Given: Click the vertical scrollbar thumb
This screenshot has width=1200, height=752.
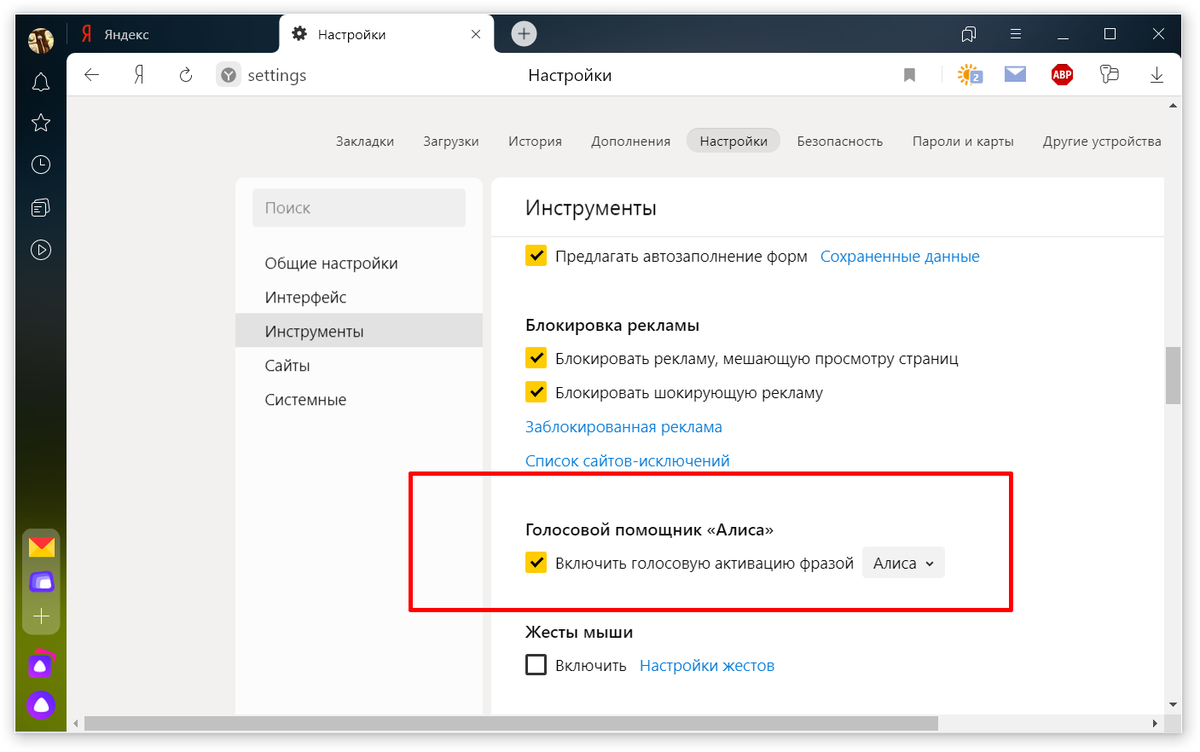Looking at the screenshot, I should click(x=1173, y=375).
